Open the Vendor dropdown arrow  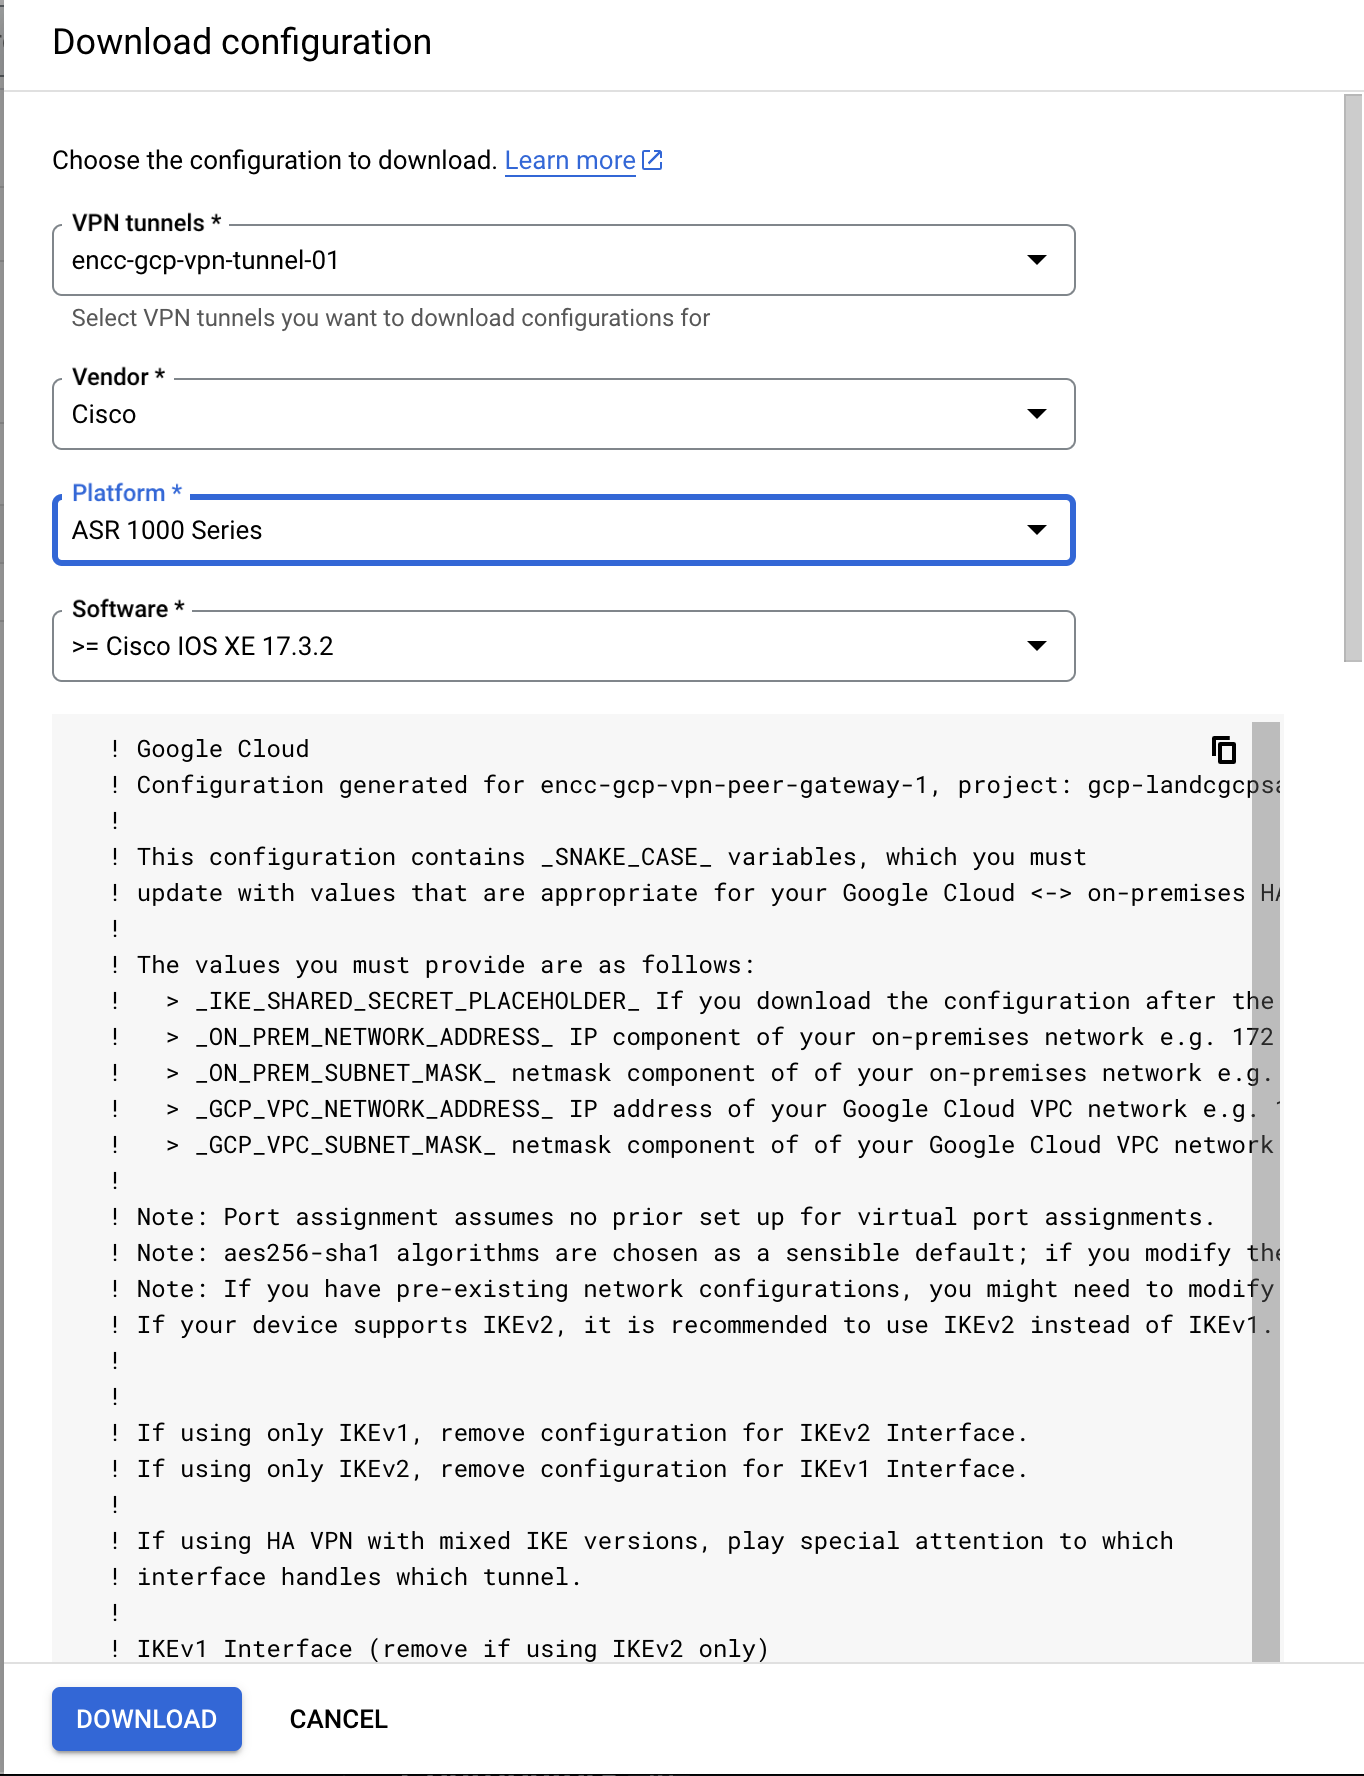pos(1037,414)
